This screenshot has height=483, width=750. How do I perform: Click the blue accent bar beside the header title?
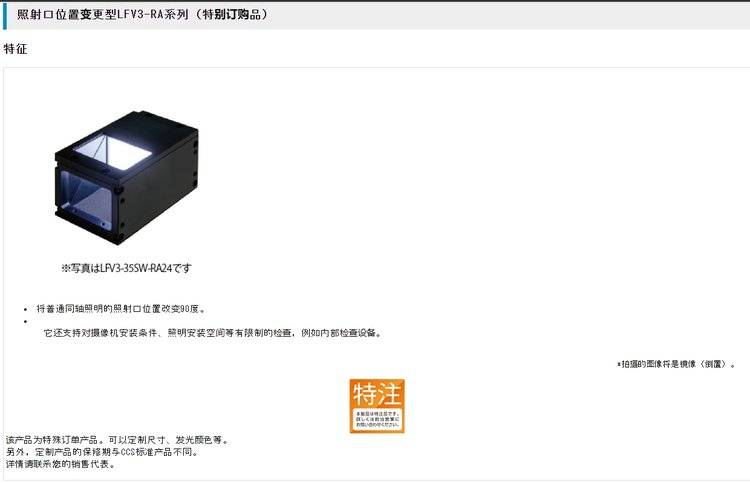click(5, 15)
